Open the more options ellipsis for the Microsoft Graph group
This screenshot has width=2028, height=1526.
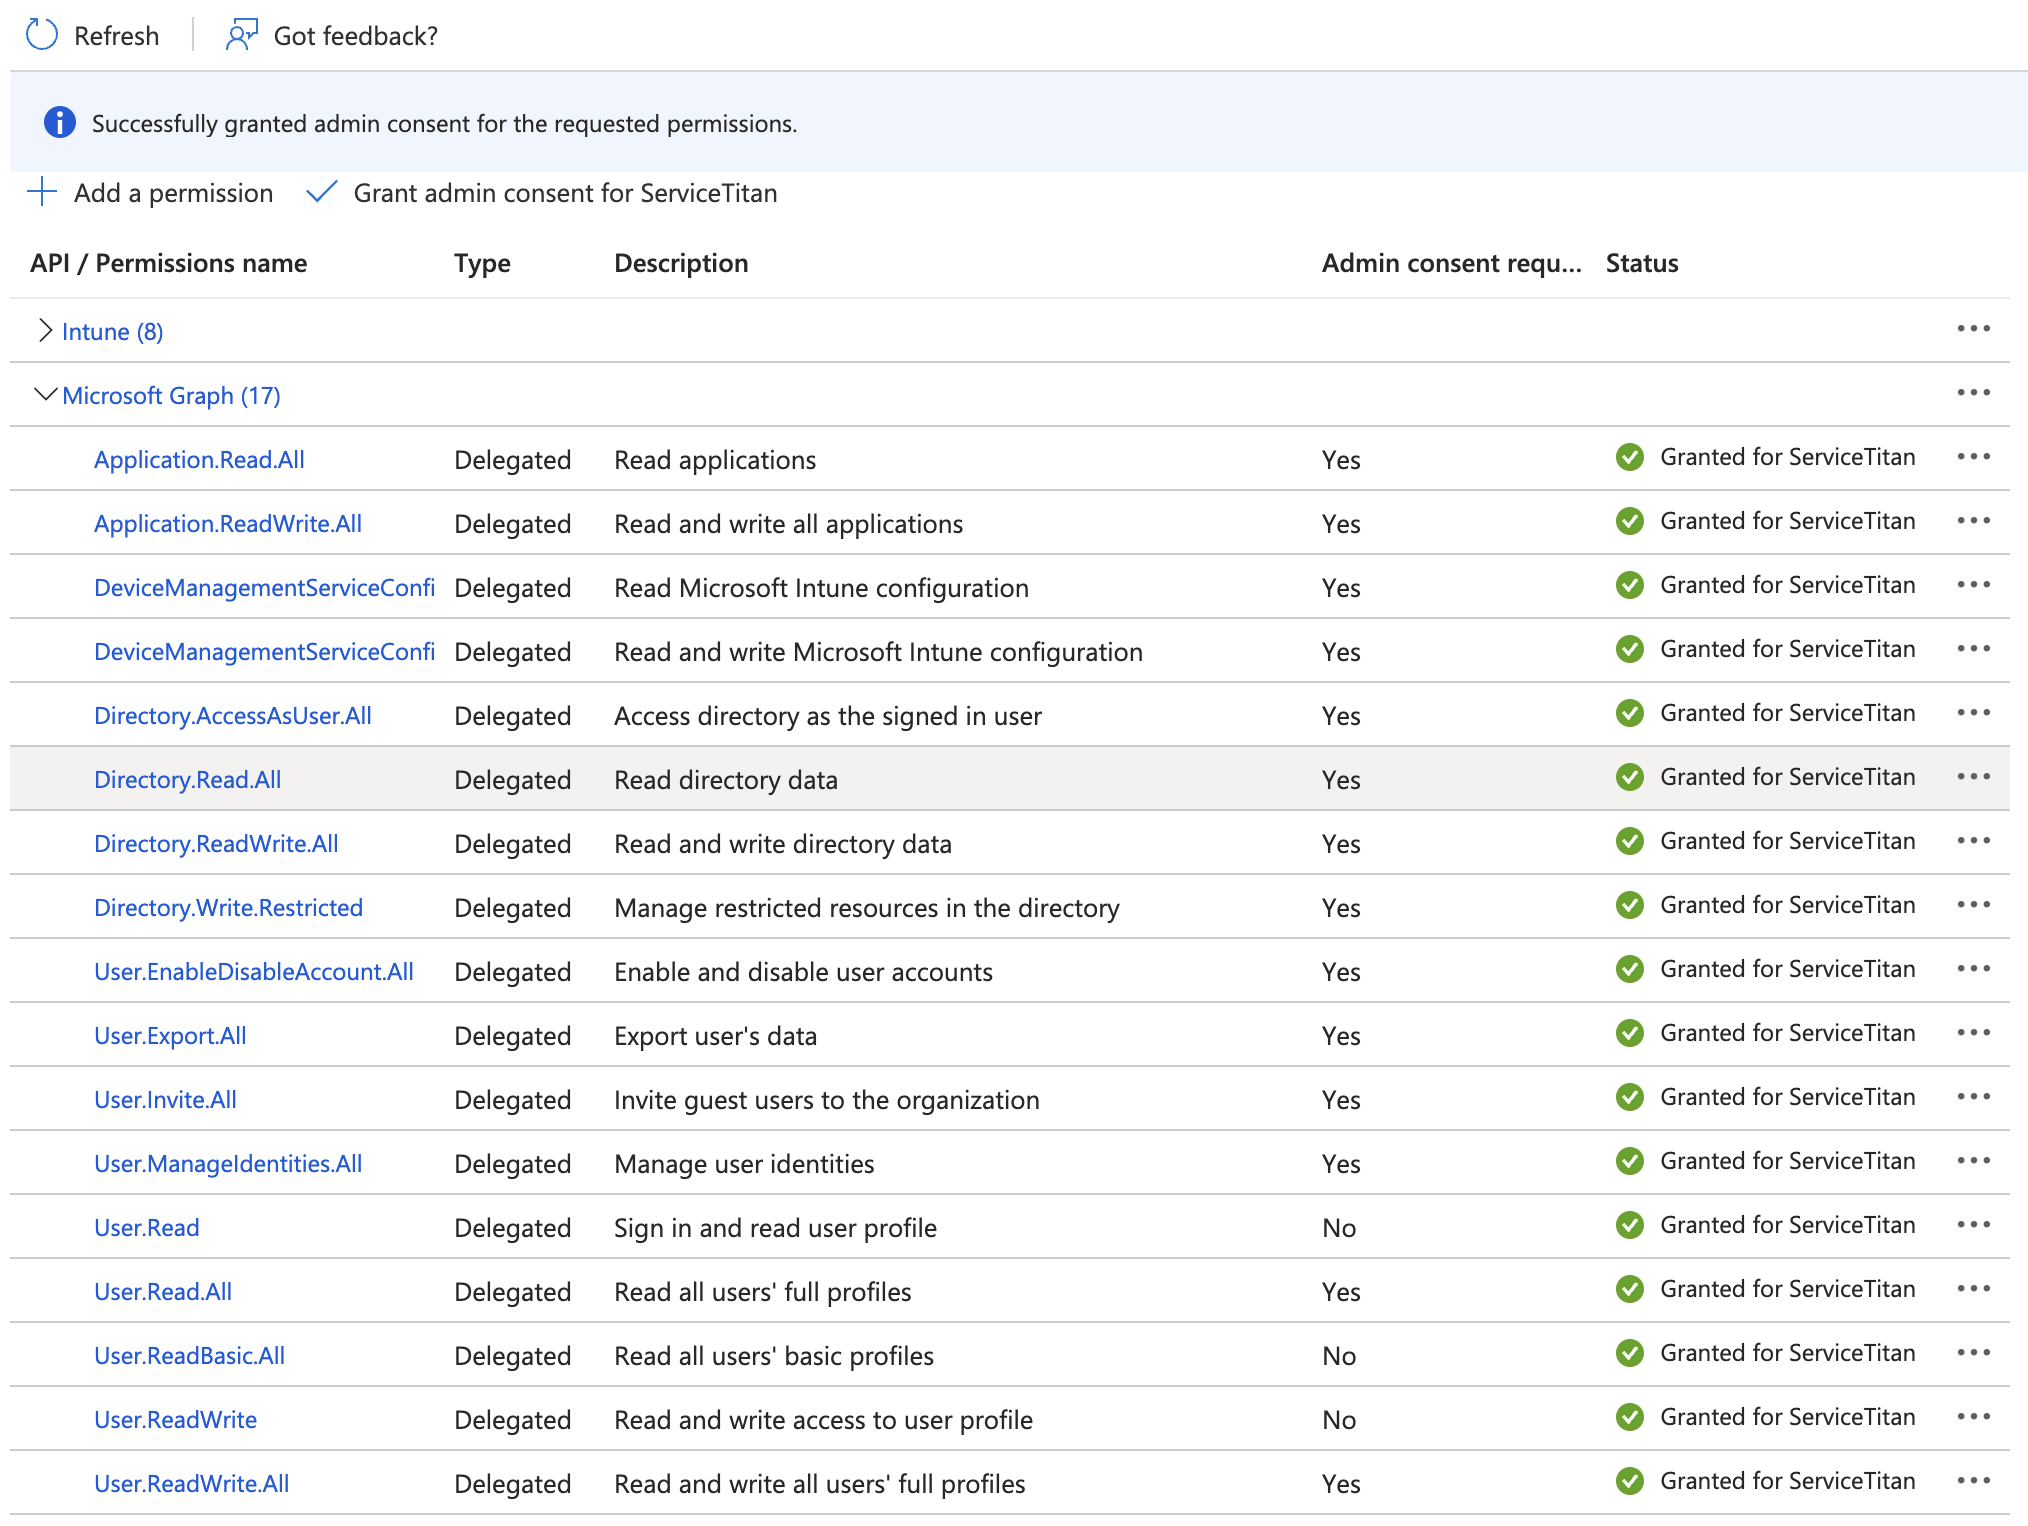pos(1973,393)
